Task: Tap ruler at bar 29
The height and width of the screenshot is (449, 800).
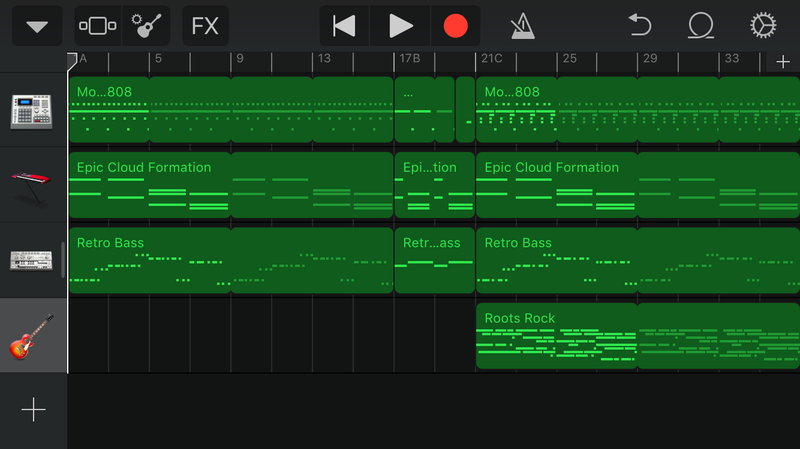Action: click(650, 59)
